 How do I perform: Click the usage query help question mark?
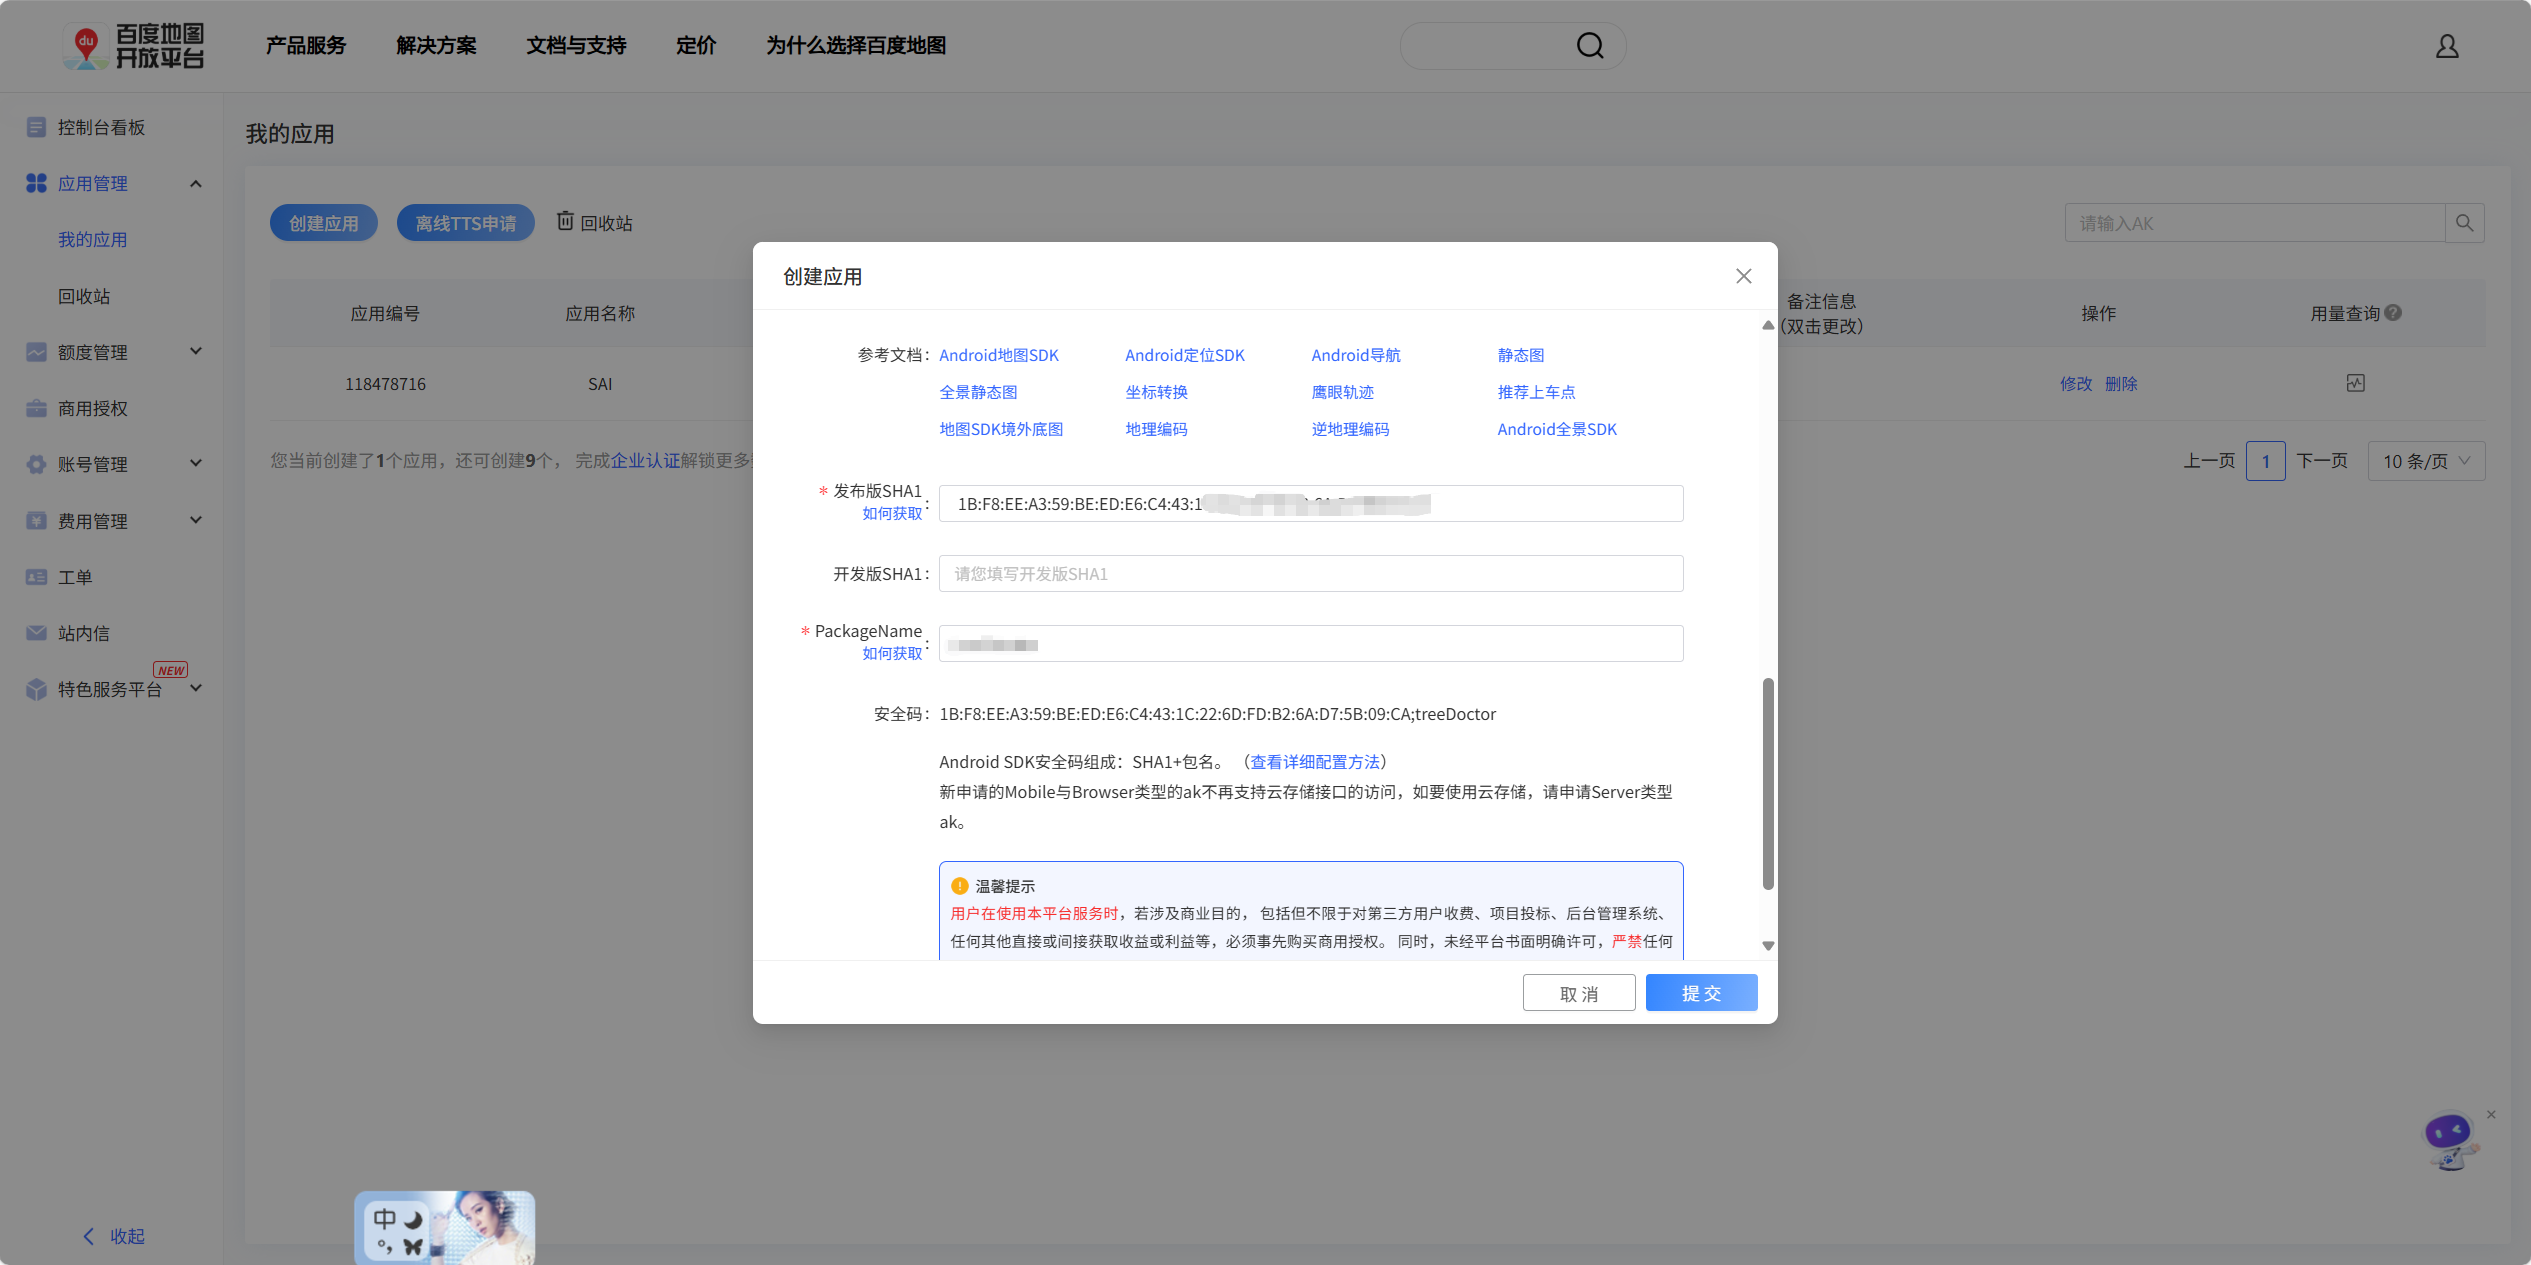click(x=2393, y=313)
